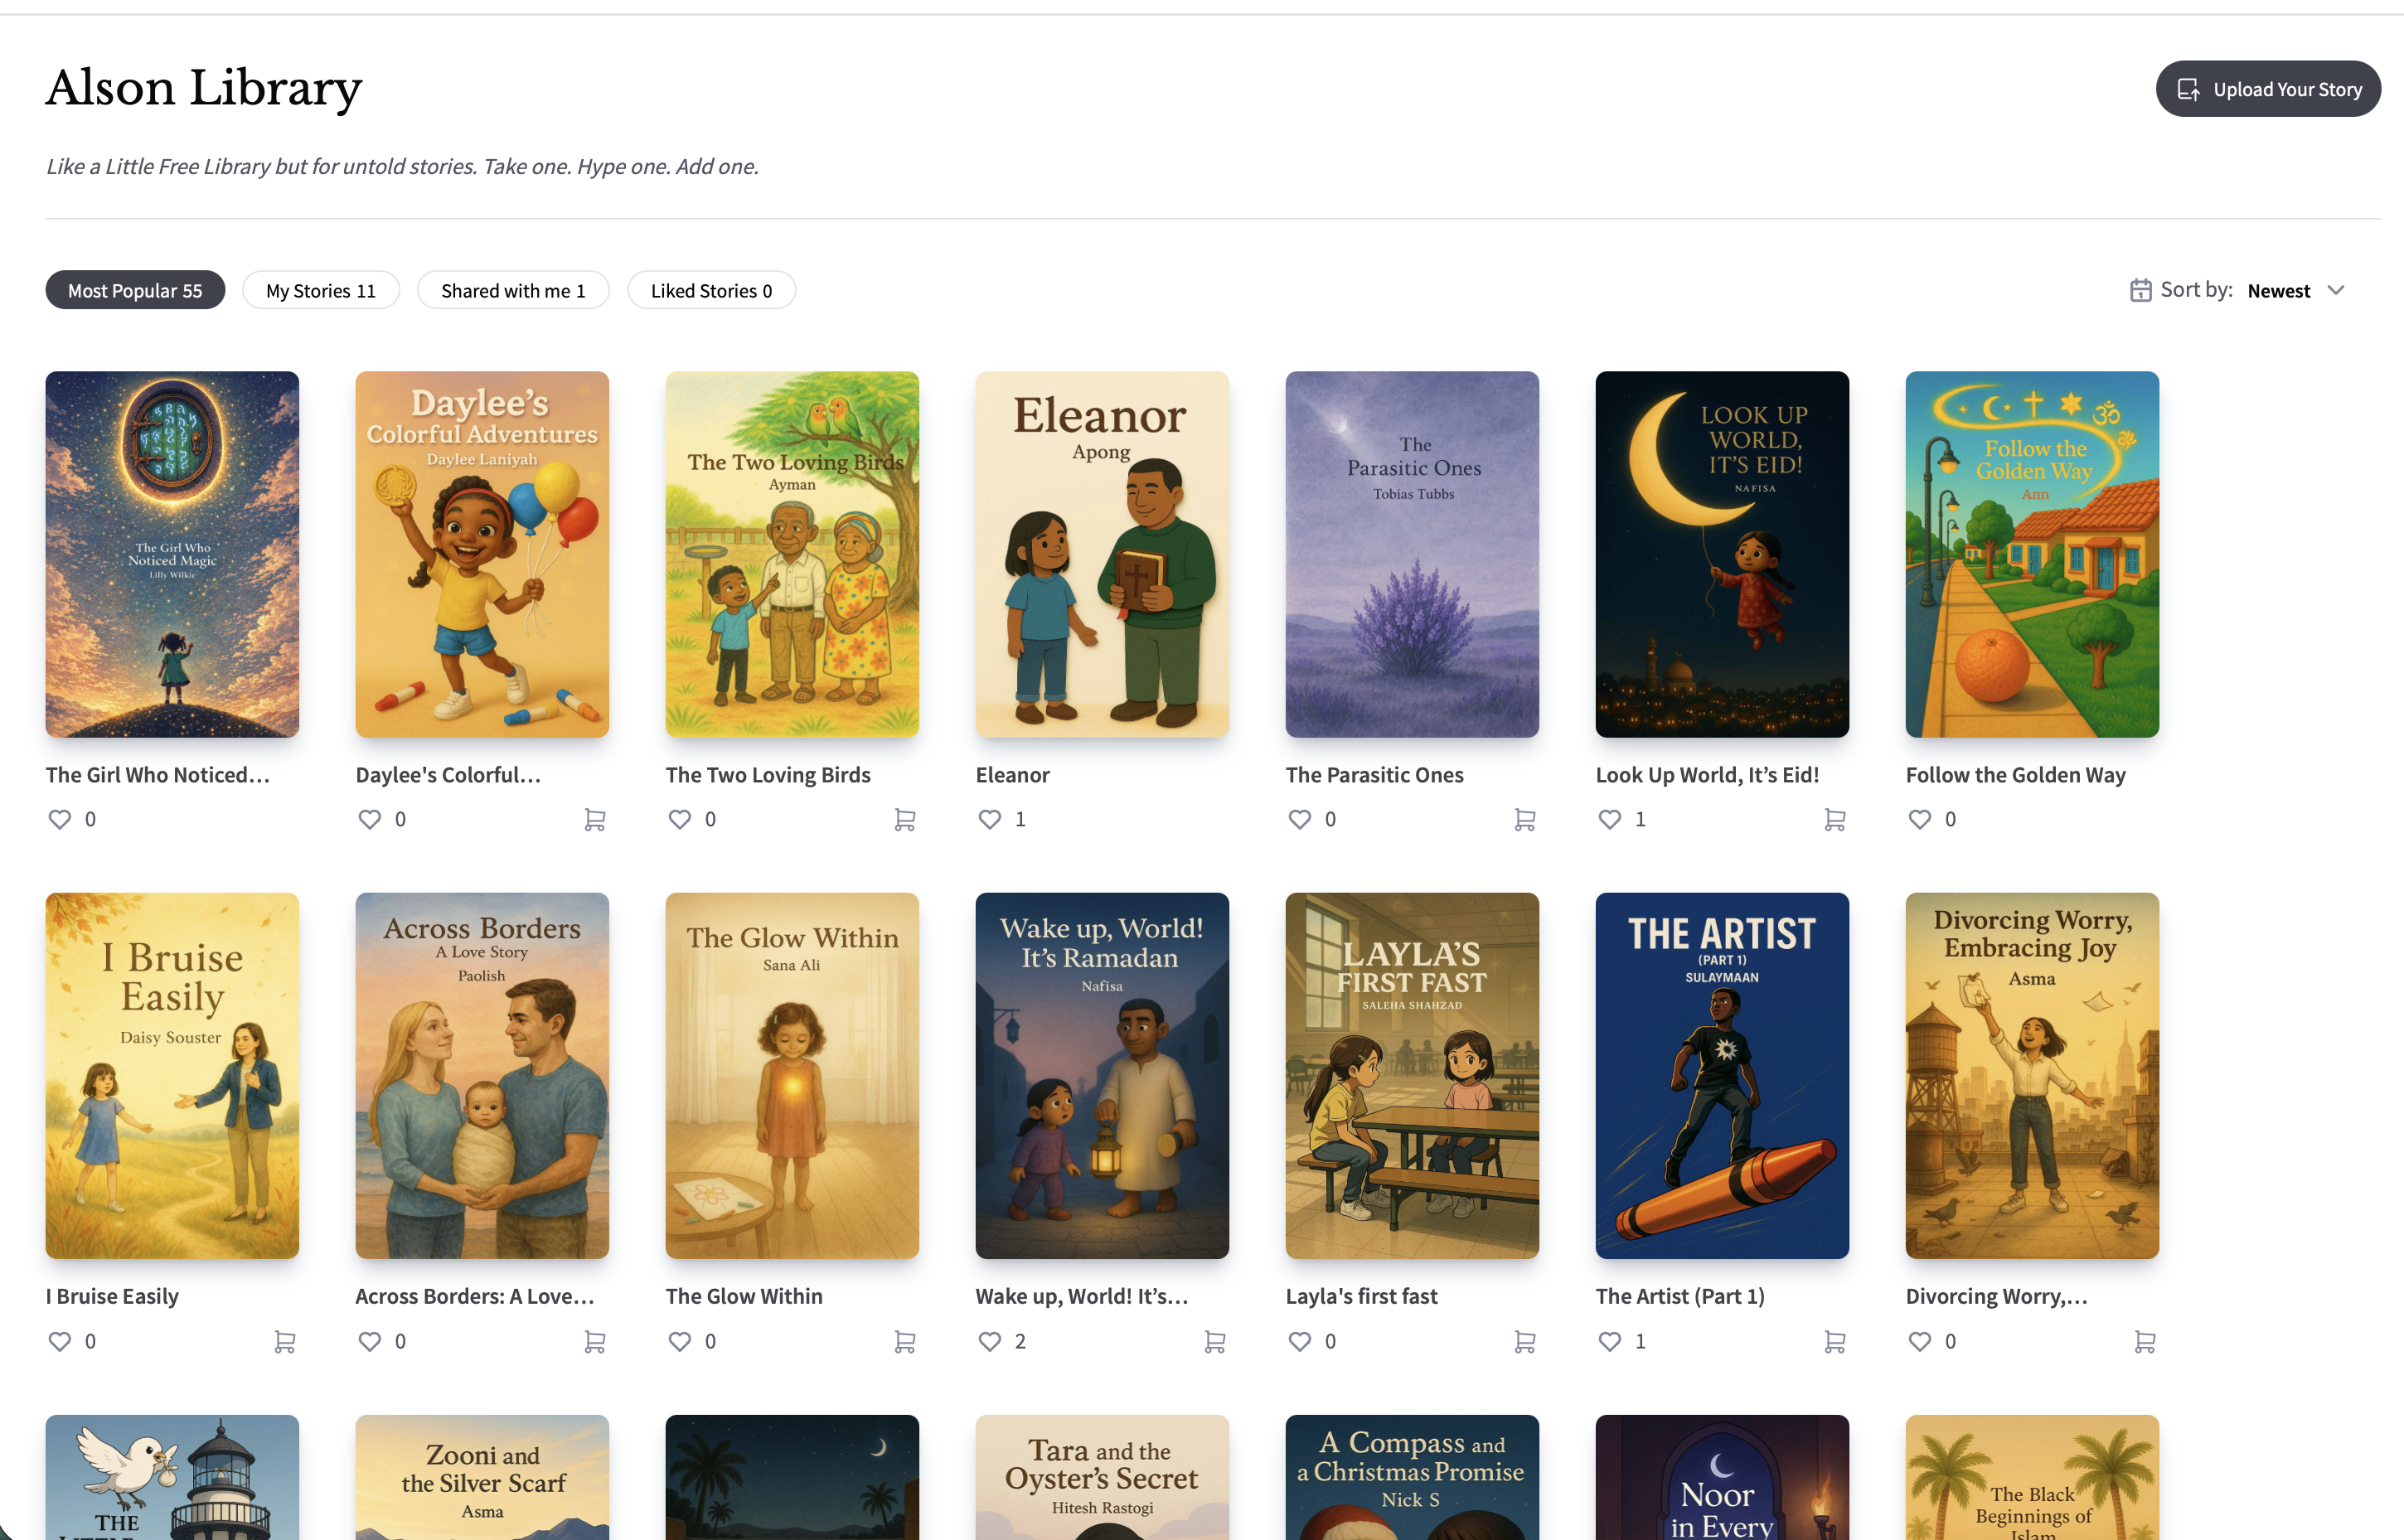The image size is (2404, 1540).
Task: Like Wake up, World! It's Ramadan
Action: pos(989,1341)
